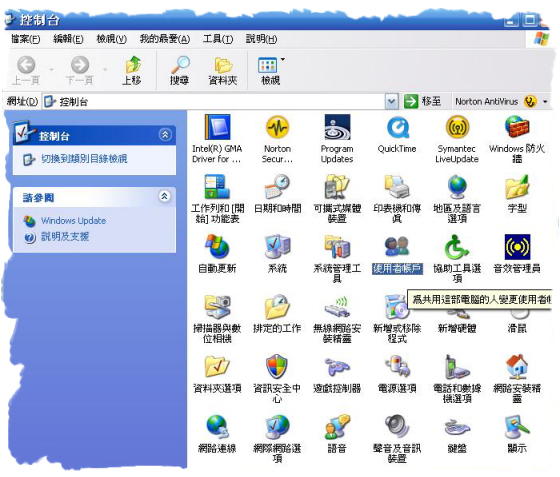560x477 pixels.
Task: Open 說明及支援 link
Action: tap(65, 236)
